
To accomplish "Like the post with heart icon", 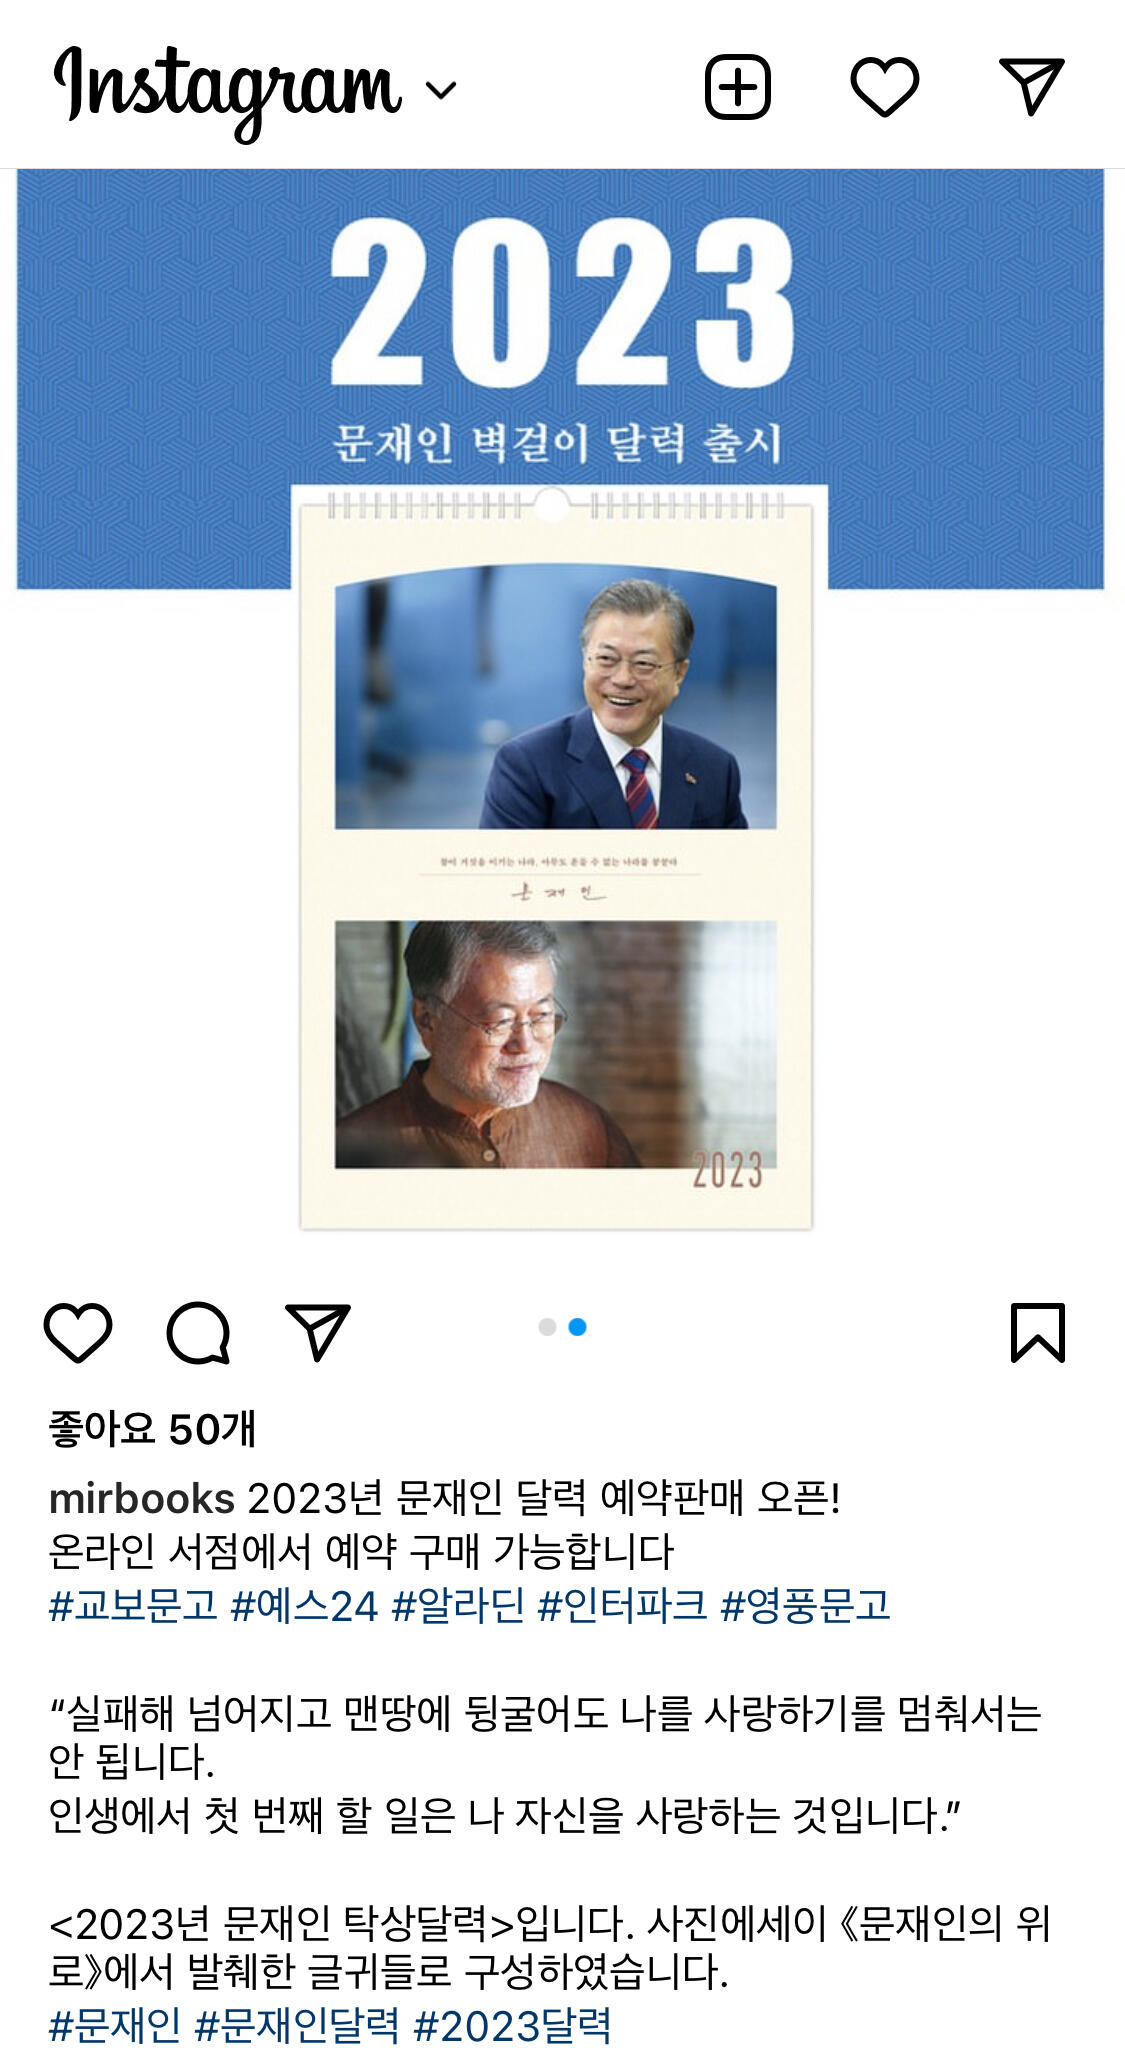I will click(78, 1332).
